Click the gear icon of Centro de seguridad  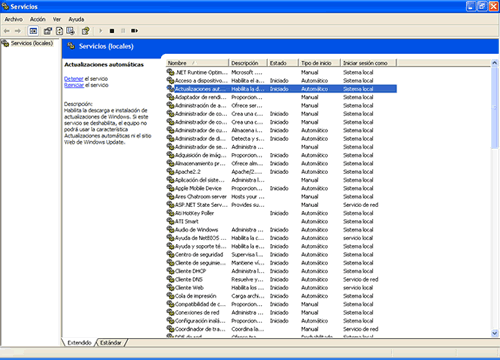[170, 255]
